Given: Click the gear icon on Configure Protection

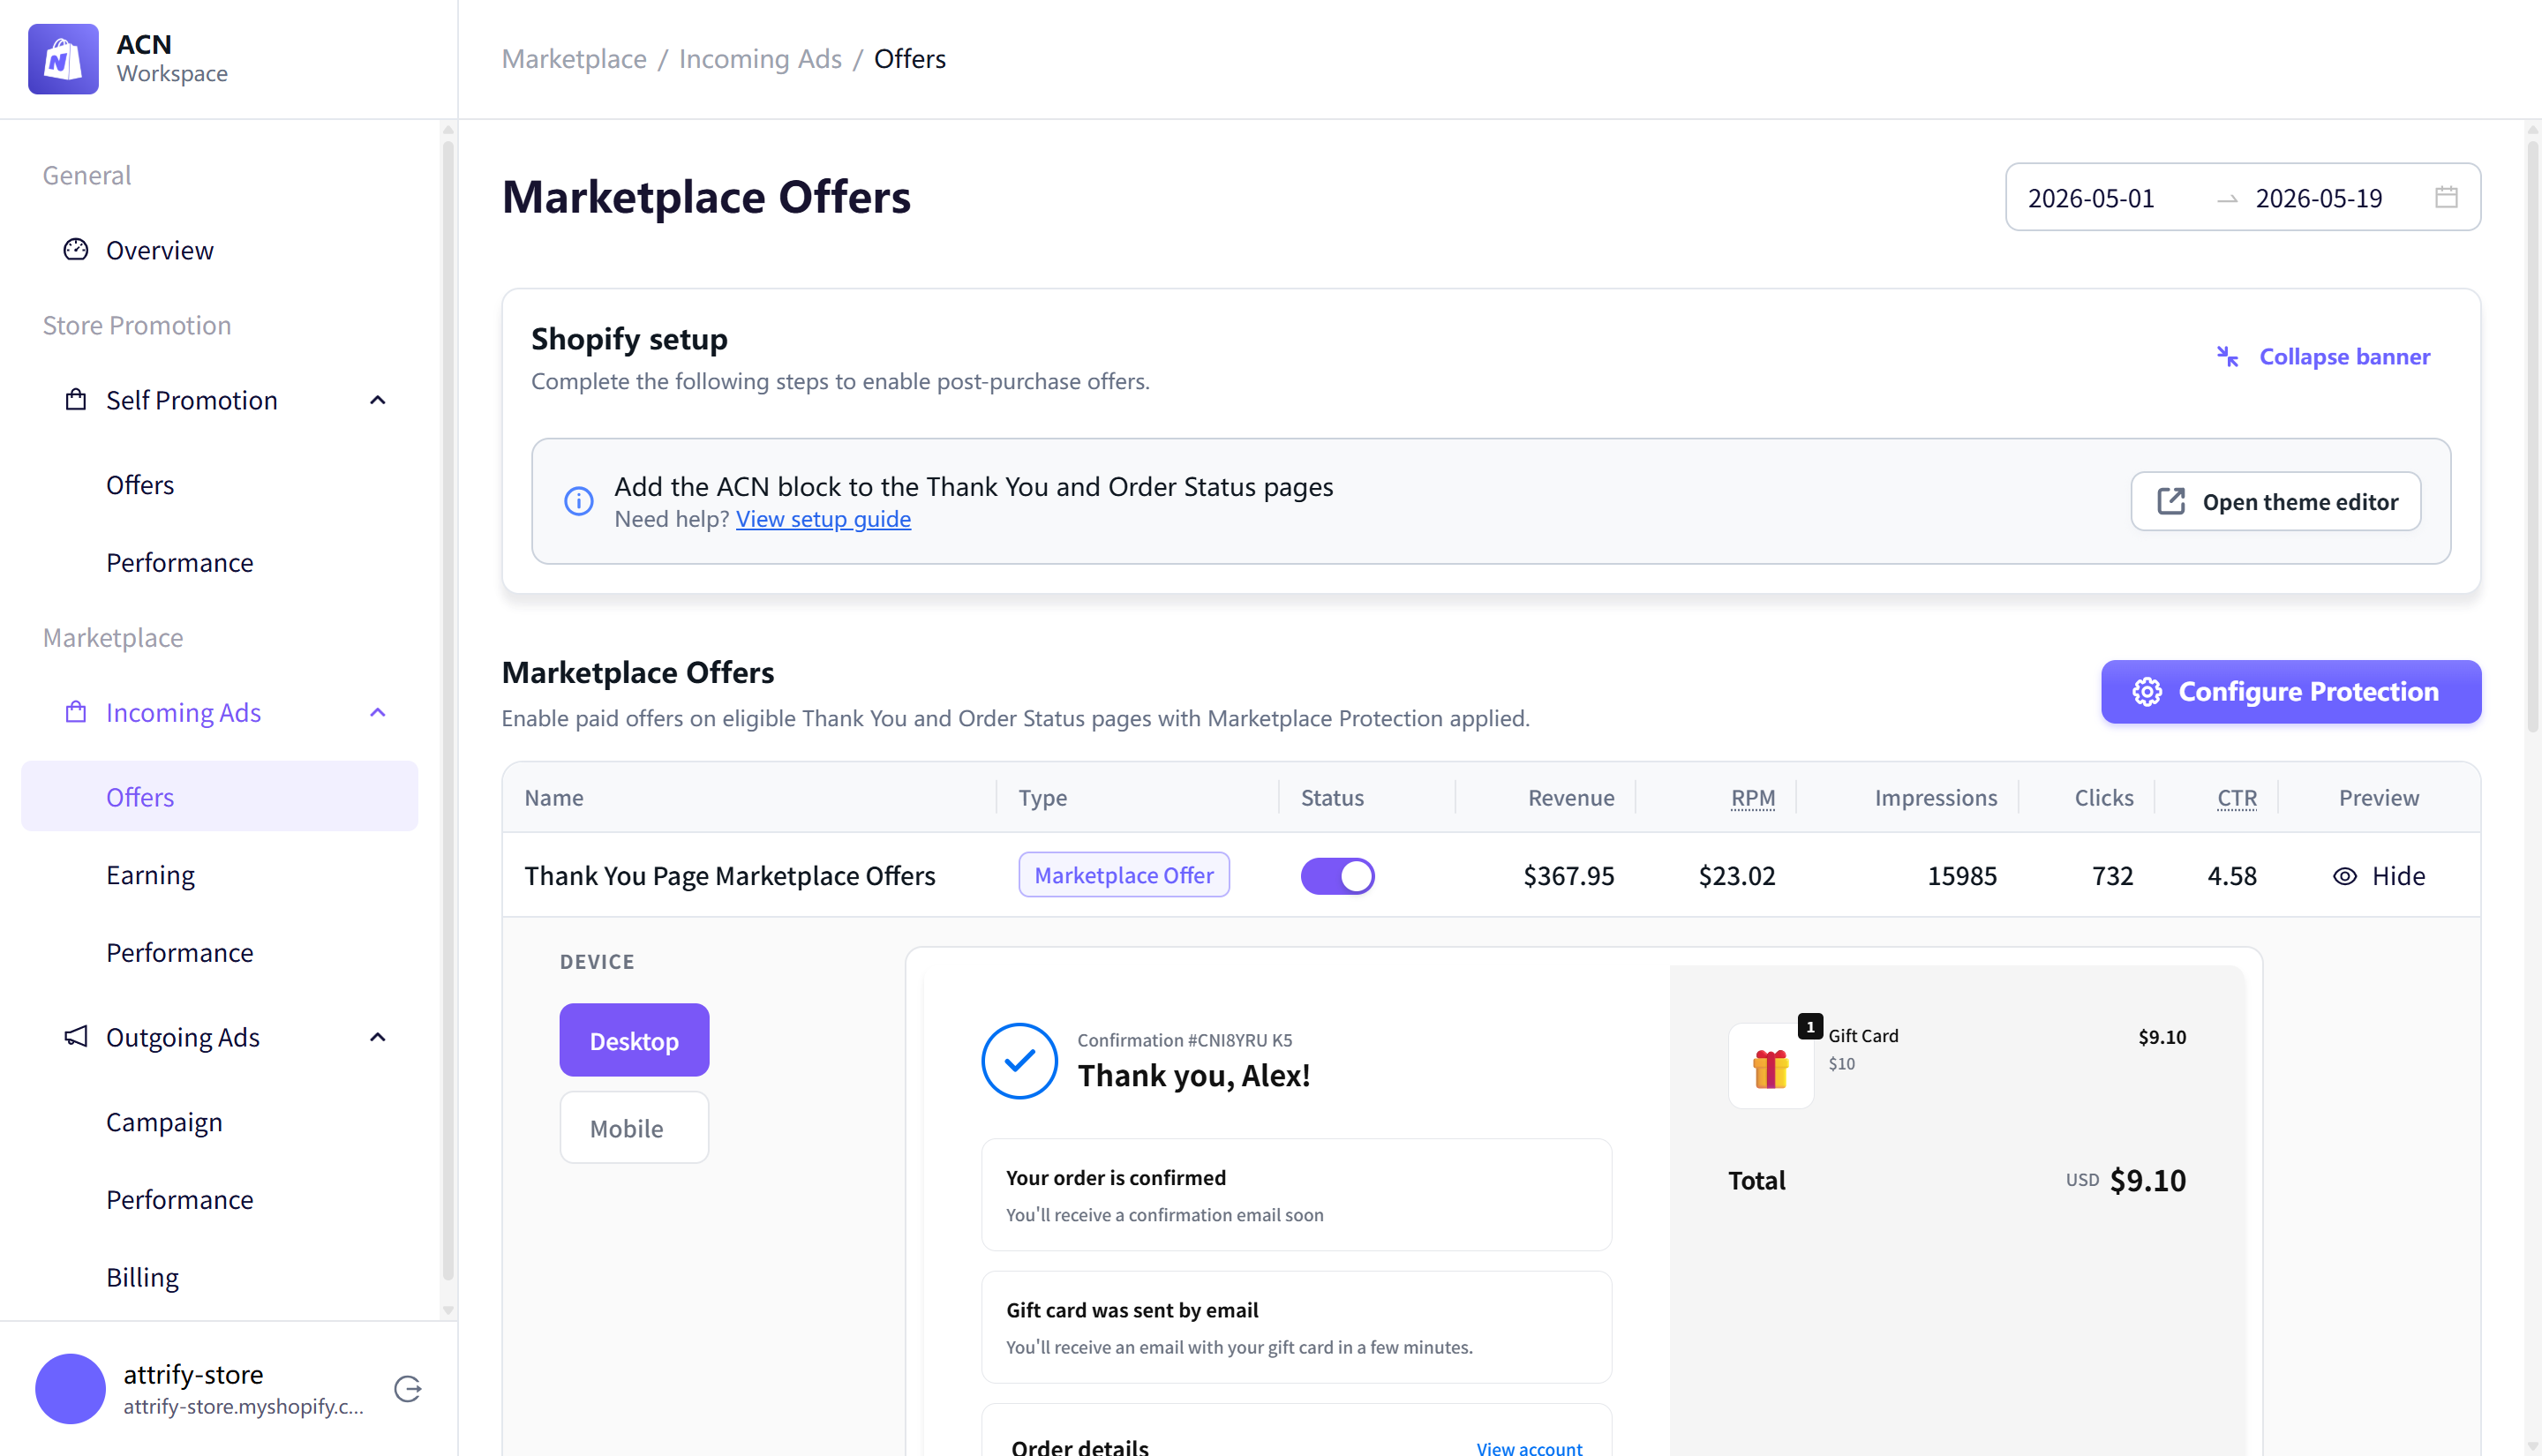Looking at the screenshot, I should click(2147, 691).
